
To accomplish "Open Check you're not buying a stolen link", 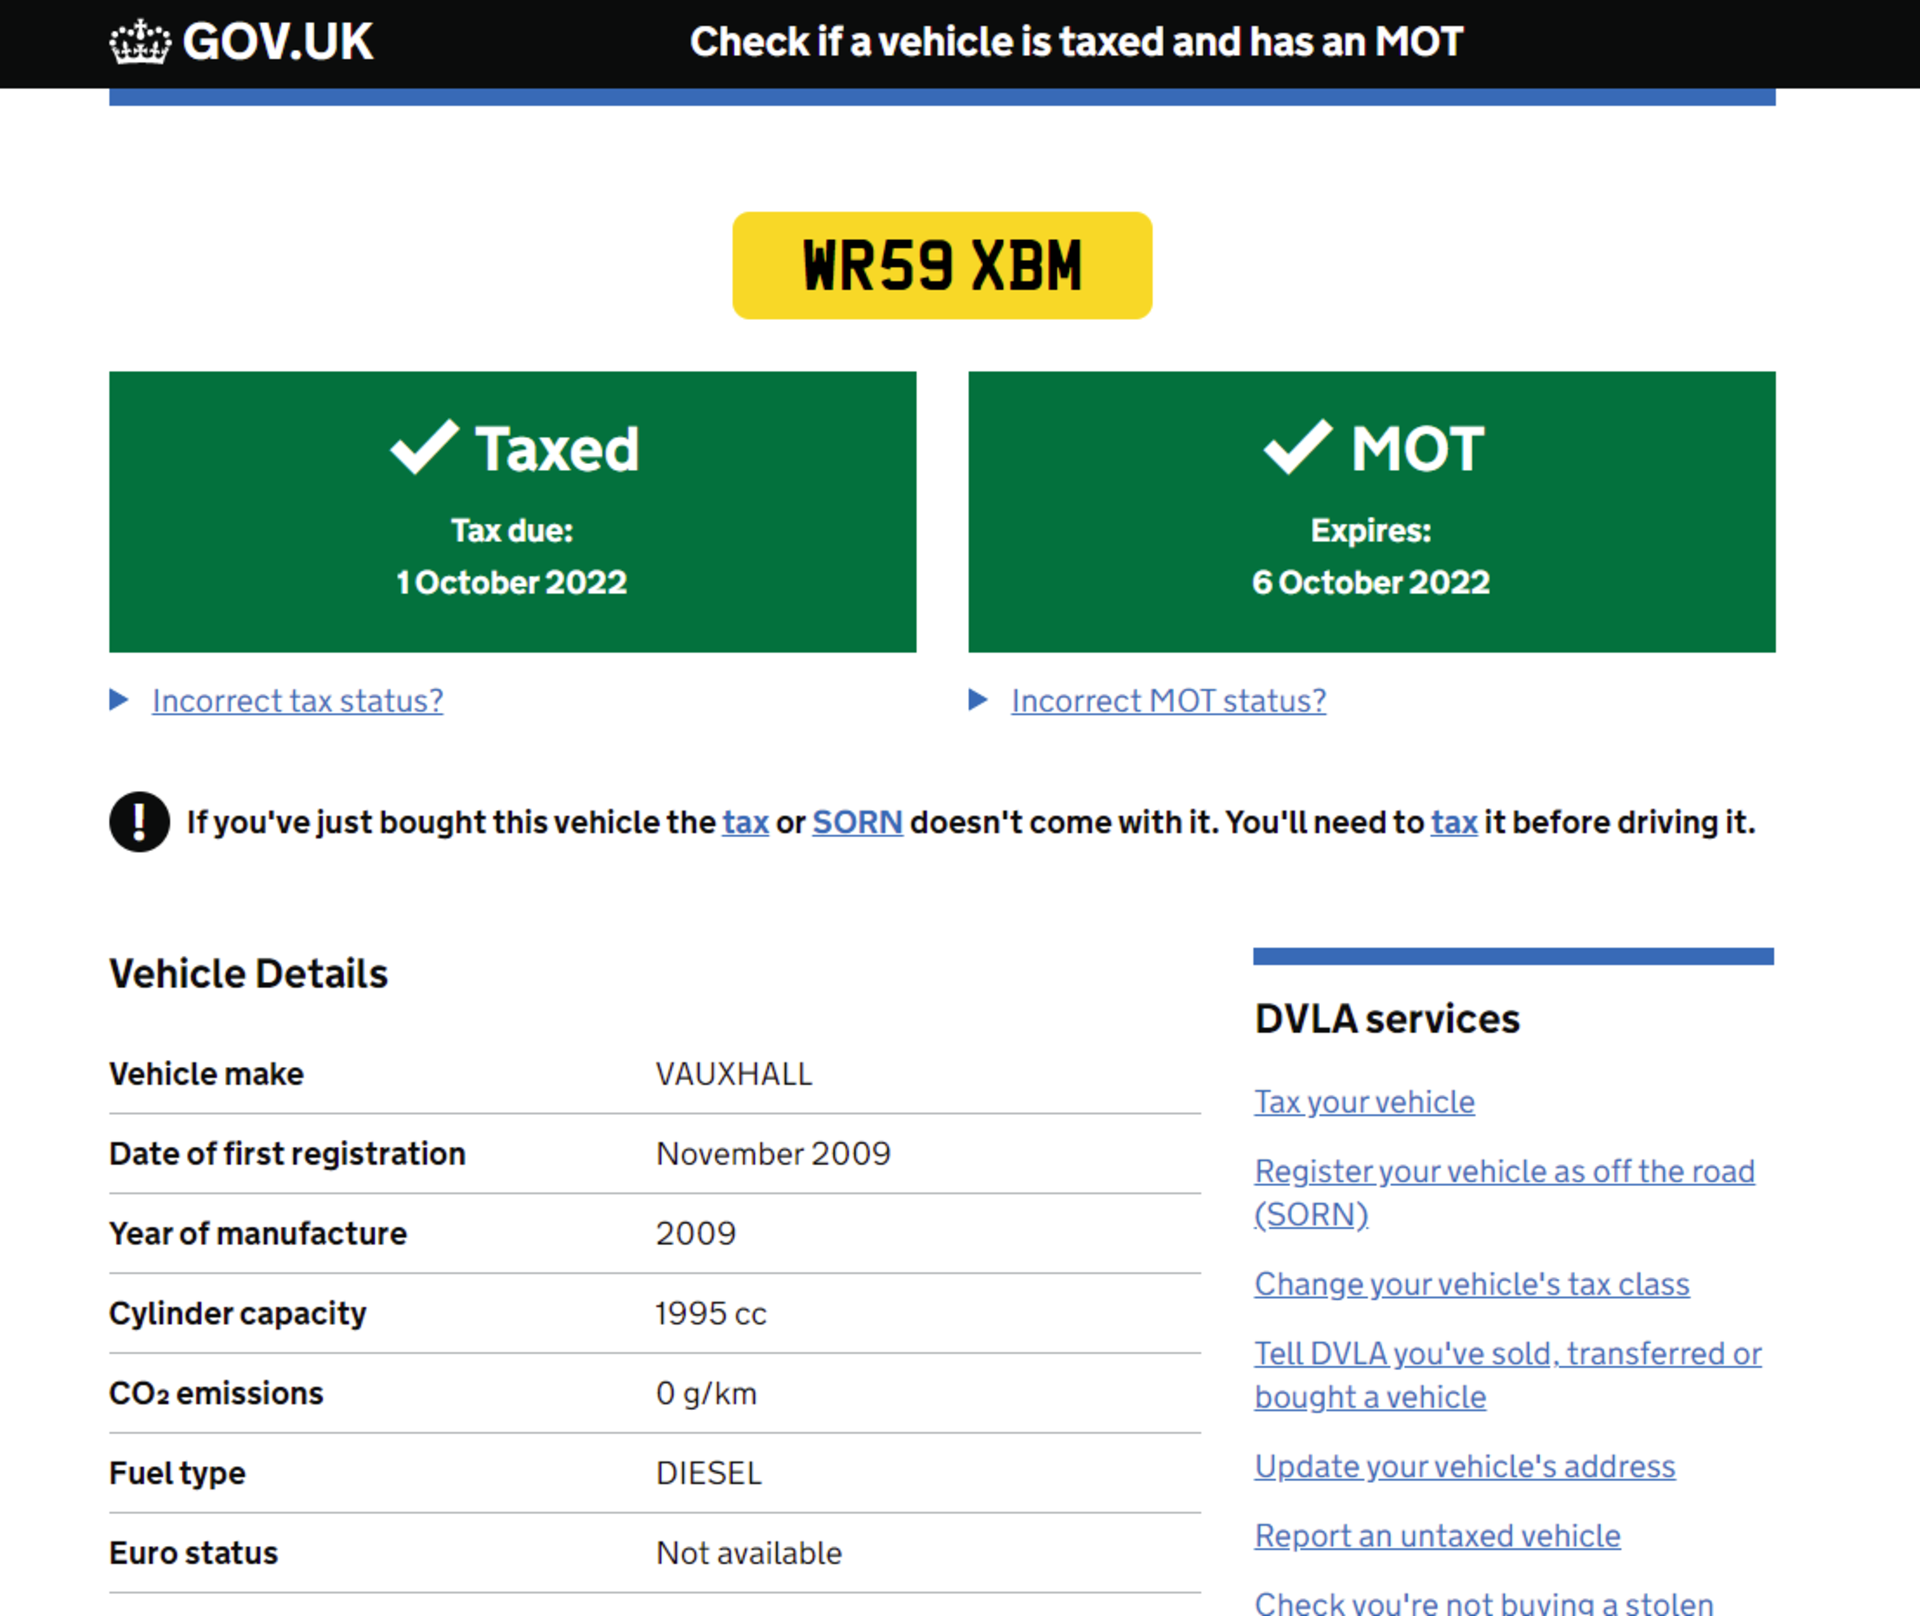I will (1484, 1603).
